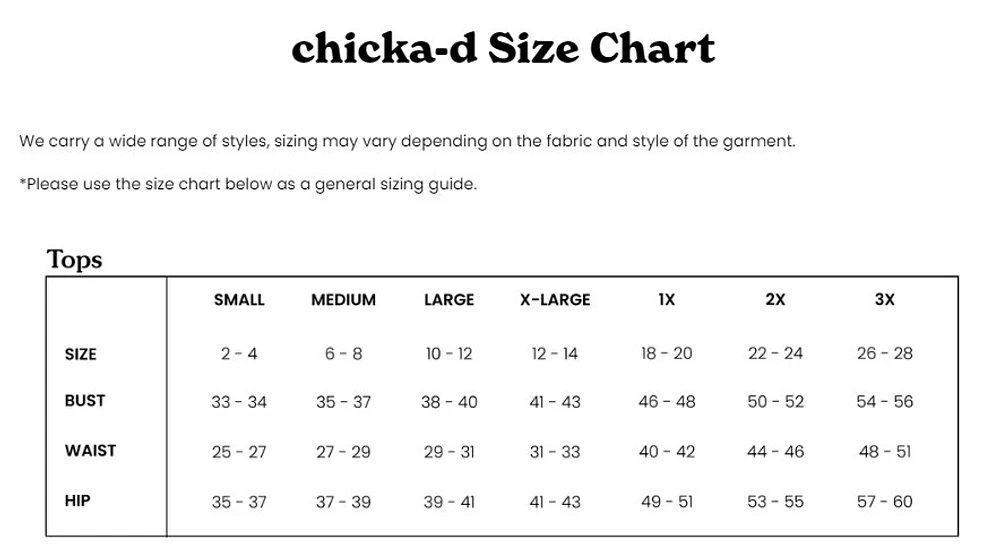This screenshot has height=558, width=1000.
Task: Select the 3X column header
Action: click(885, 300)
